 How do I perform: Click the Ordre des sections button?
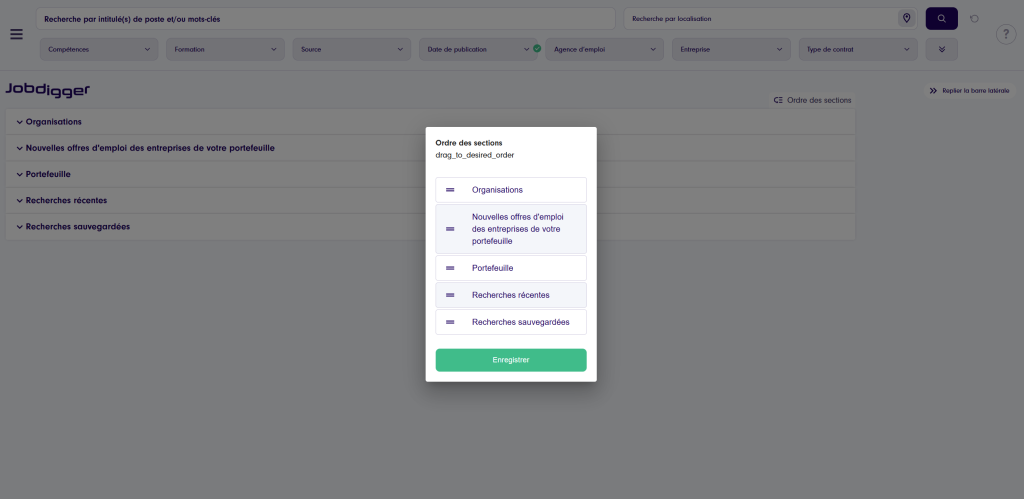[x=811, y=100]
